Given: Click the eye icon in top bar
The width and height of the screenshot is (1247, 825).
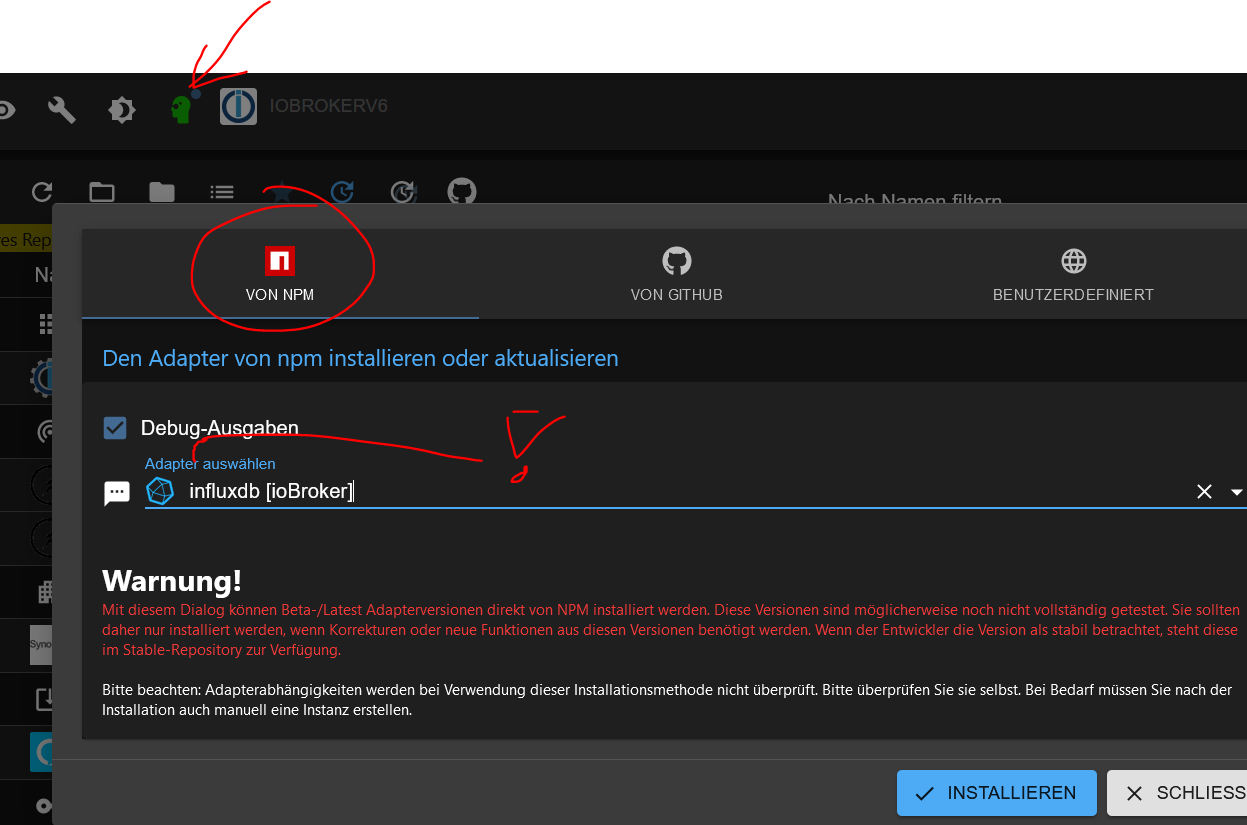Looking at the screenshot, I should tap(6, 109).
